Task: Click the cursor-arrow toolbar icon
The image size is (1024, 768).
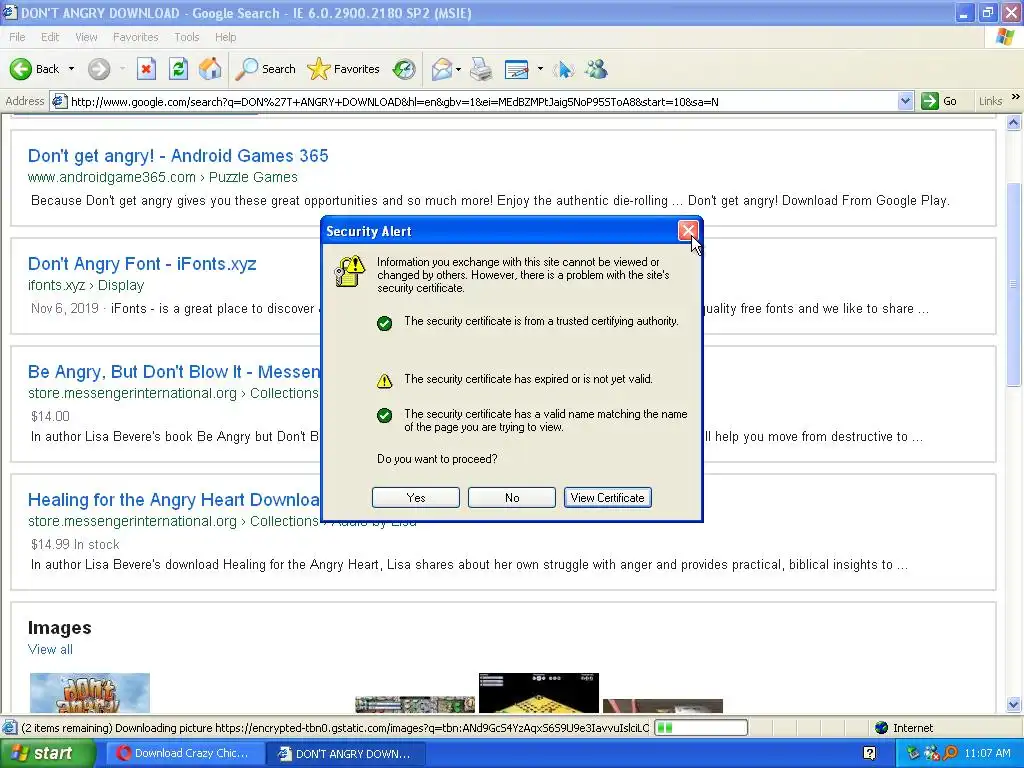Action: pyautogui.click(x=564, y=69)
